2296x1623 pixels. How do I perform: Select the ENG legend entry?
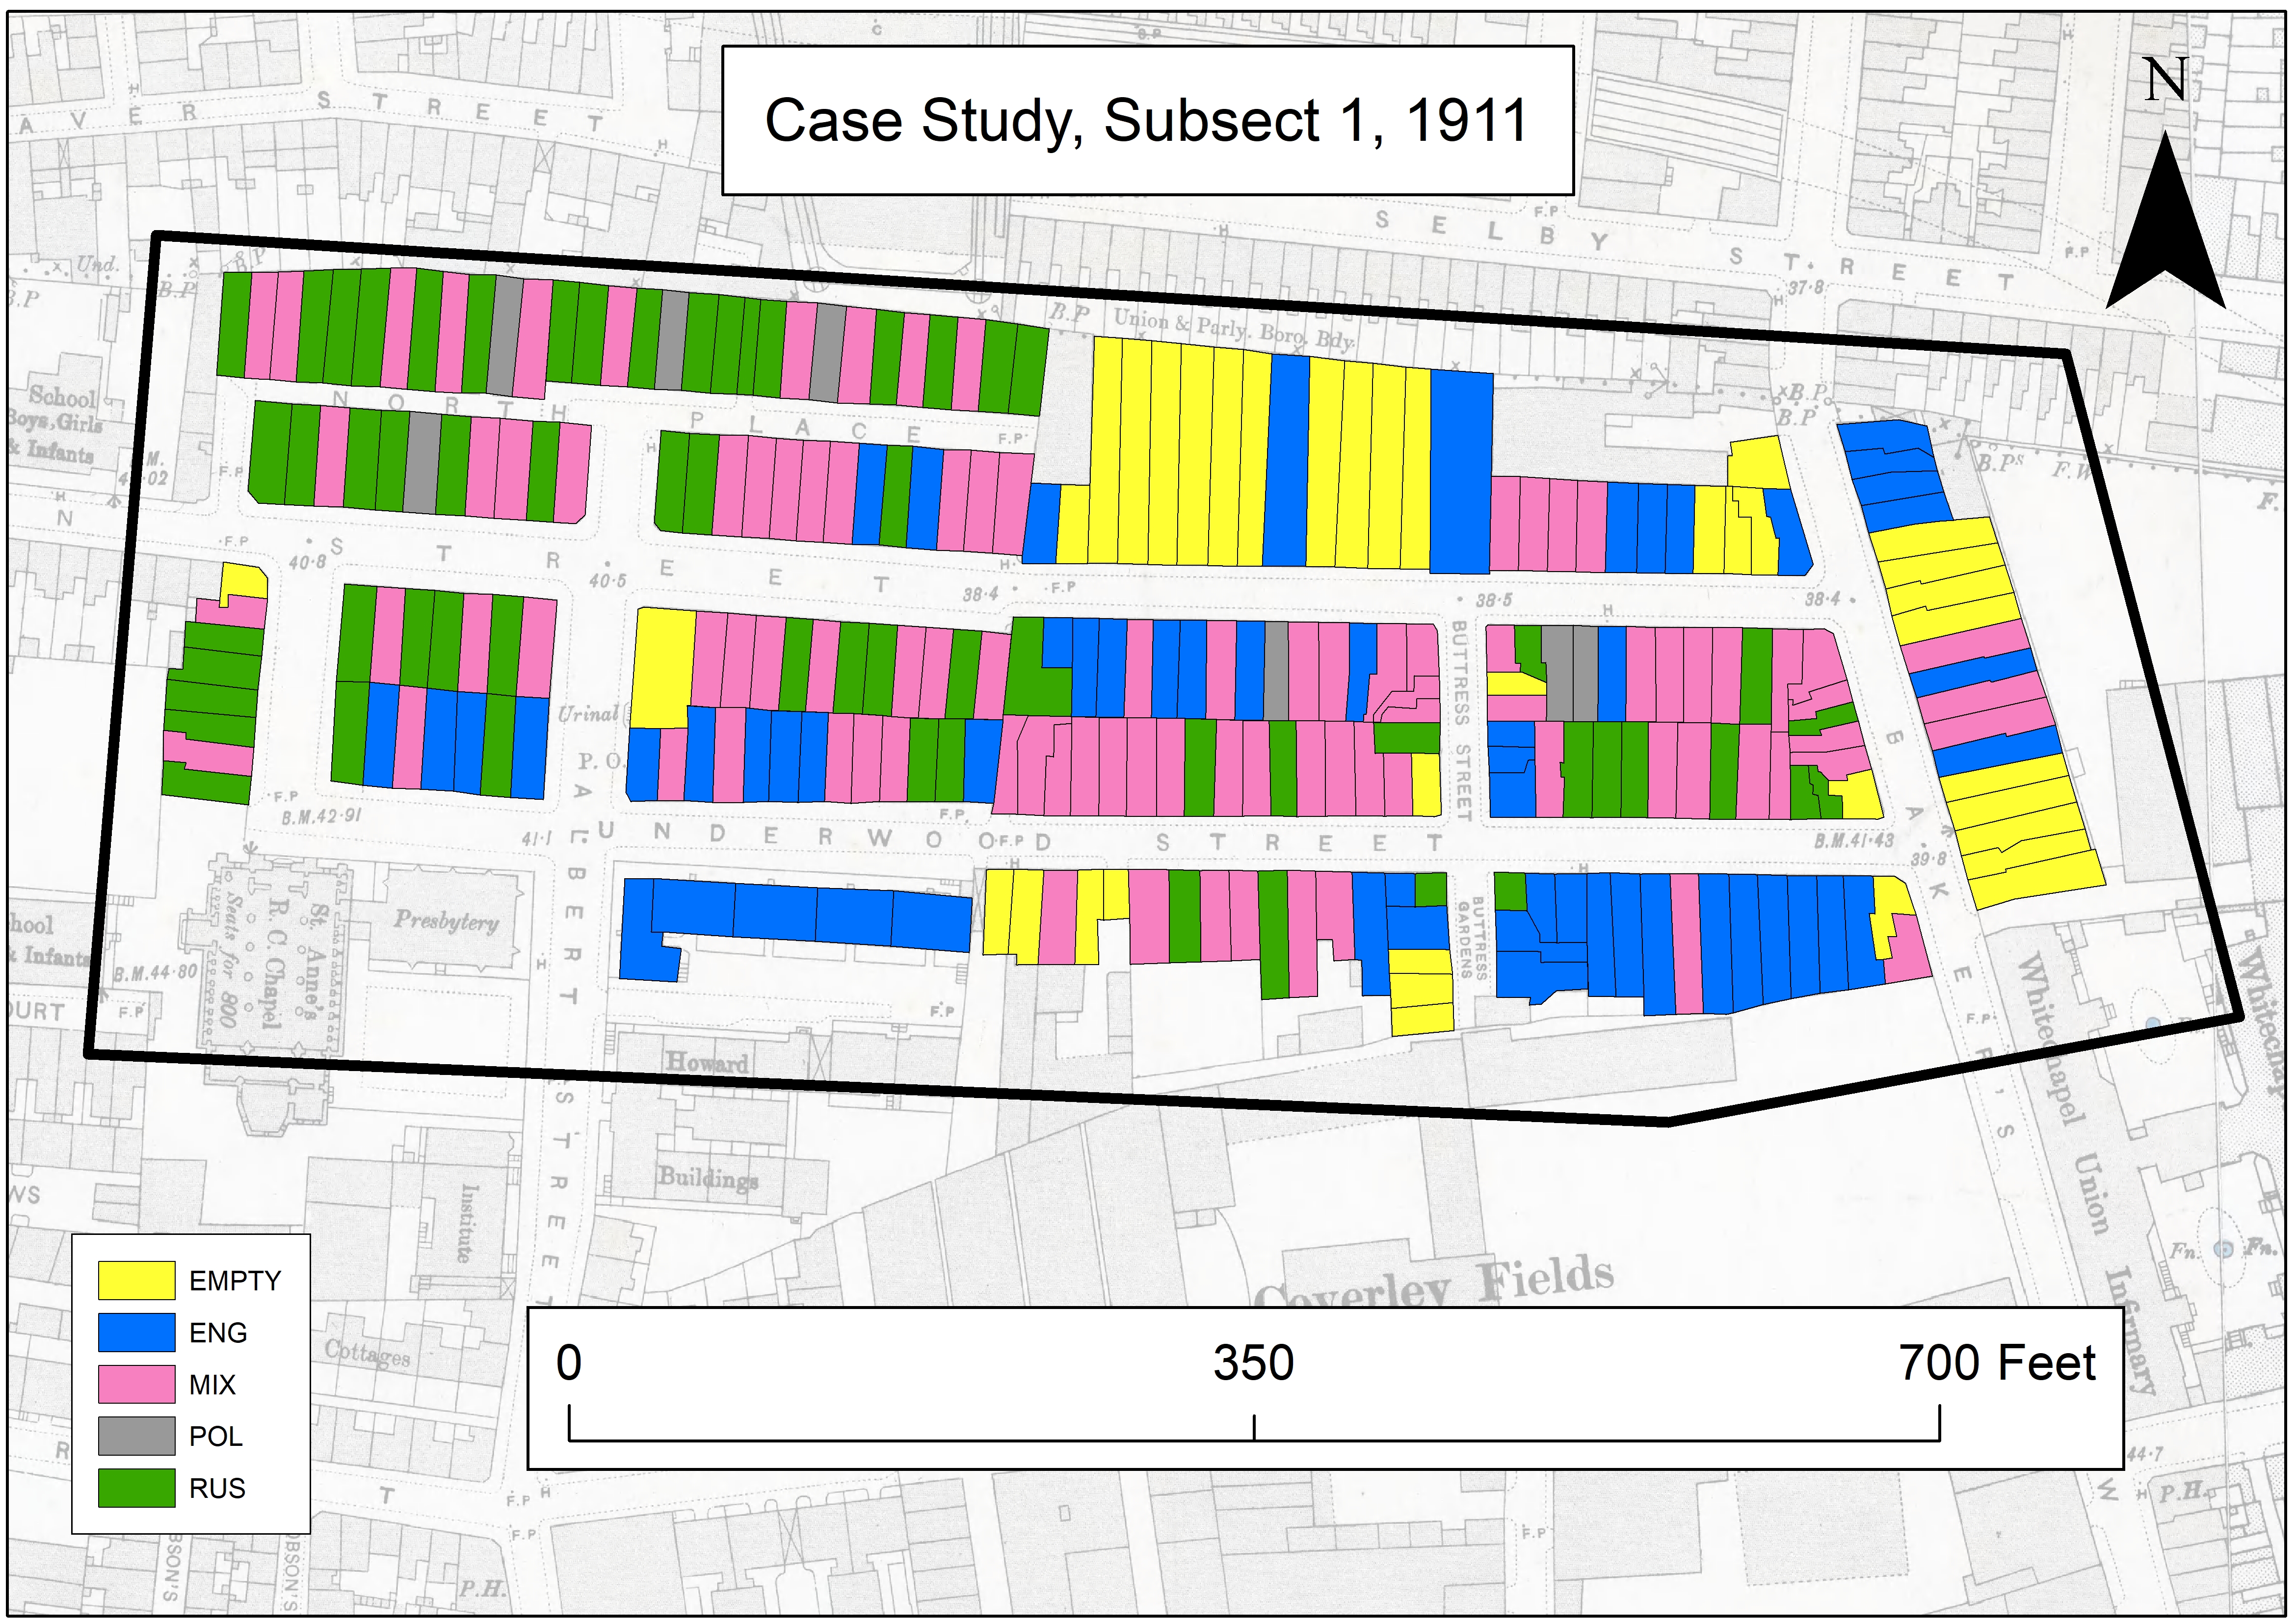[x=219, y=1332]
